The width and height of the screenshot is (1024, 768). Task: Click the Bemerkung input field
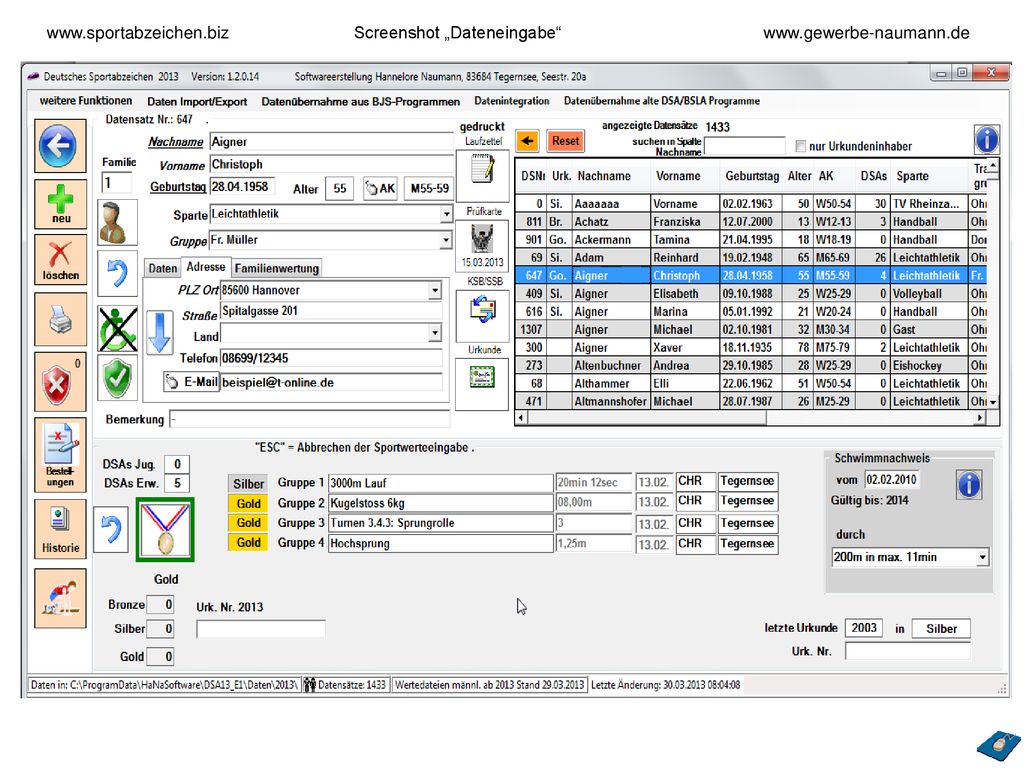pyautogui.click(x=310, y=419)
